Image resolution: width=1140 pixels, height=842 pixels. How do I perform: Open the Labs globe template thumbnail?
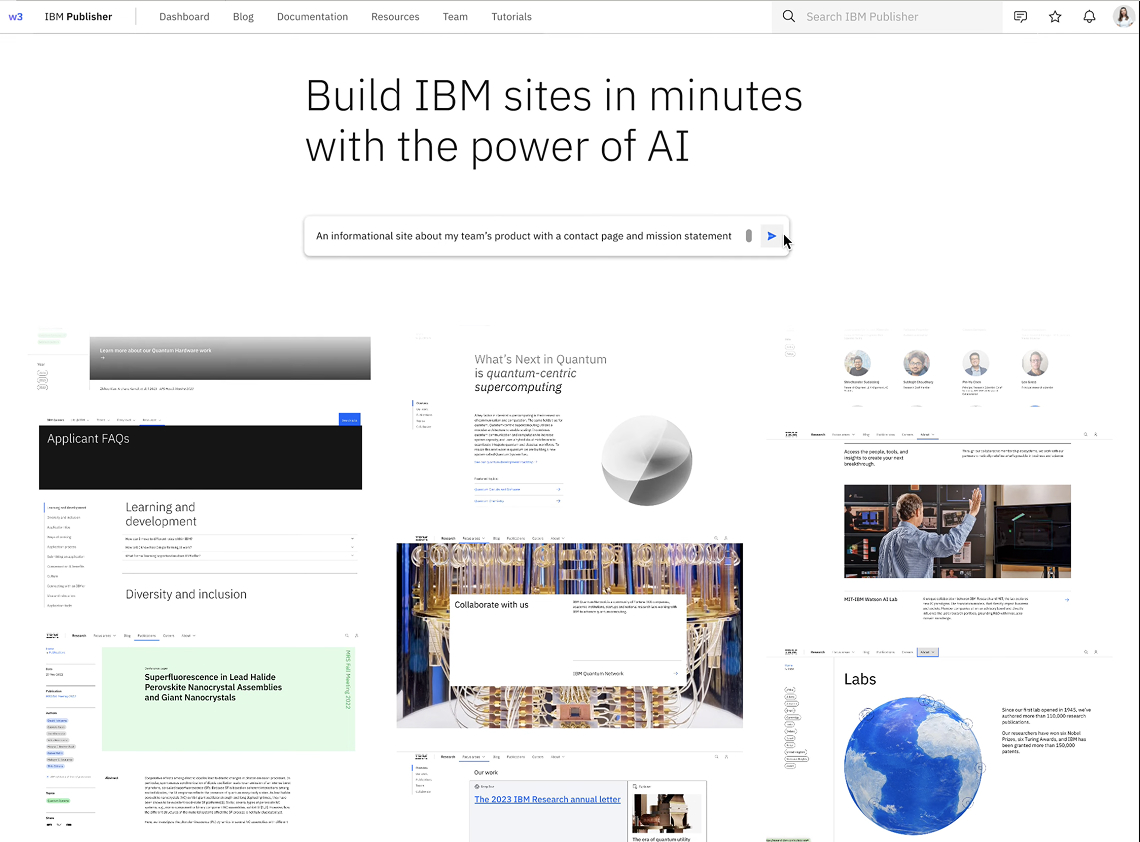(940, 745)
